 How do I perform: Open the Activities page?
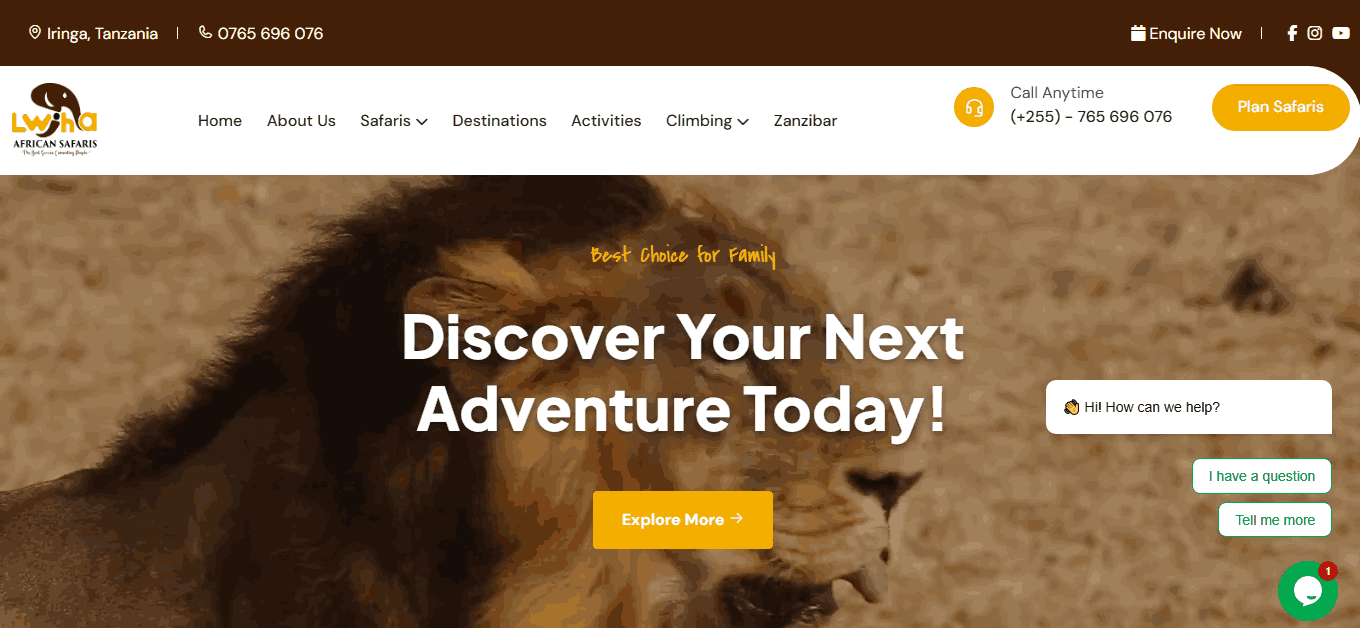point(606,120)
